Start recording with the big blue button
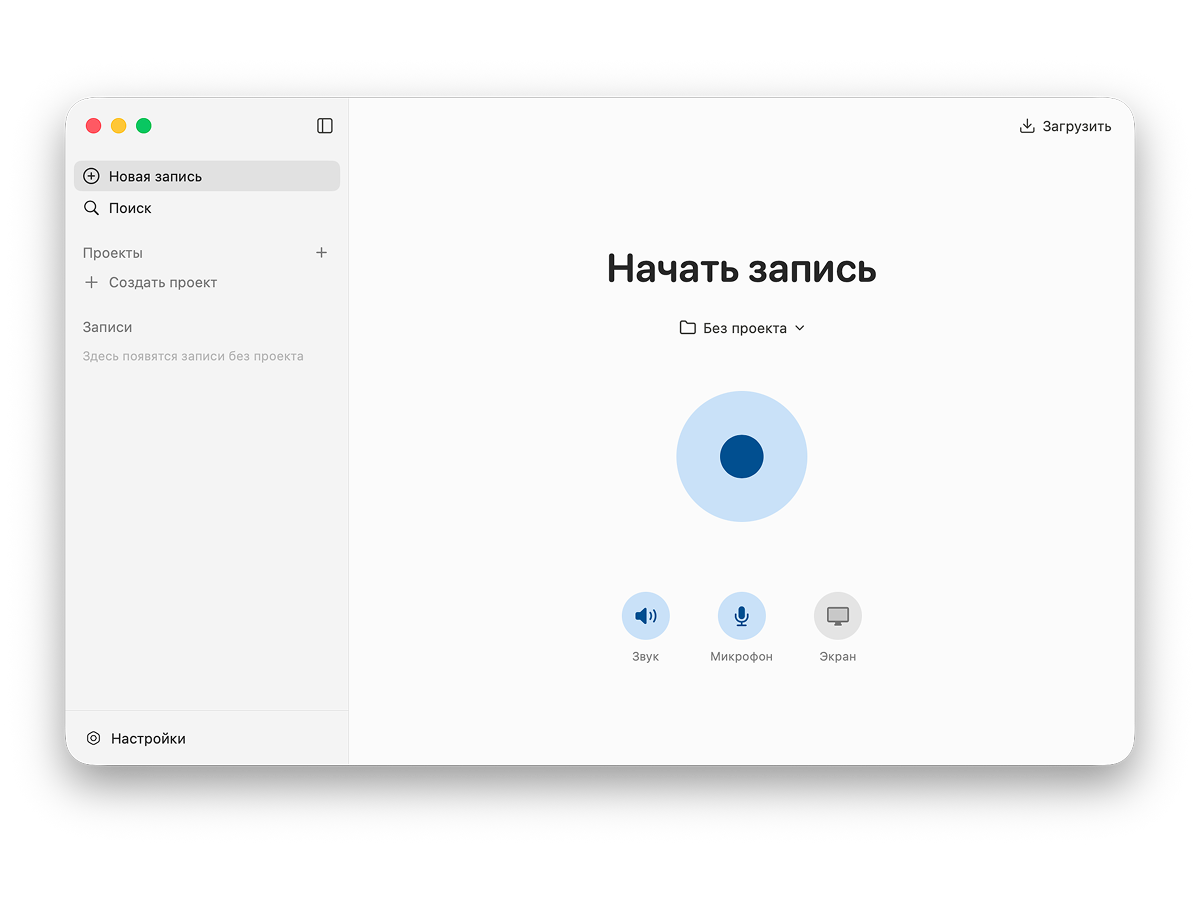 point(742,456)
